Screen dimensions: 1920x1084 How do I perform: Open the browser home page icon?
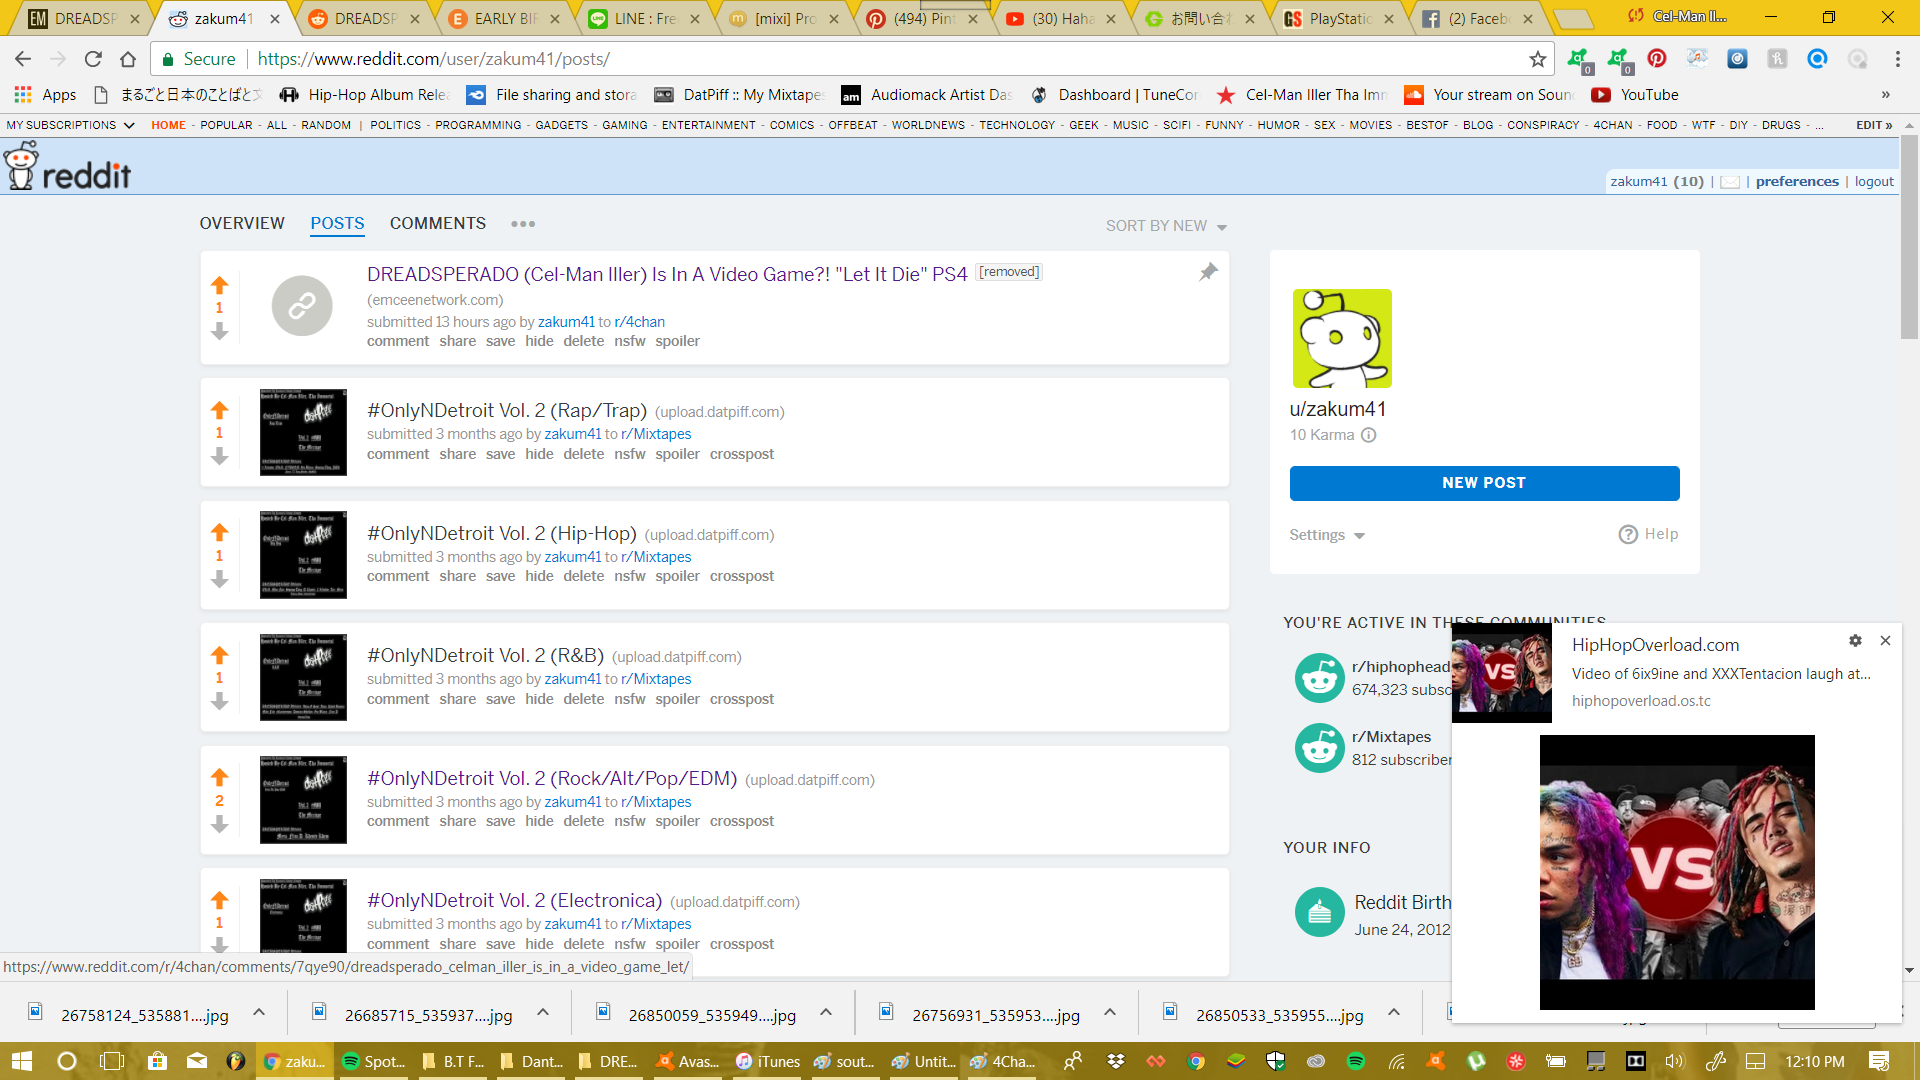[x=128, y=59]
